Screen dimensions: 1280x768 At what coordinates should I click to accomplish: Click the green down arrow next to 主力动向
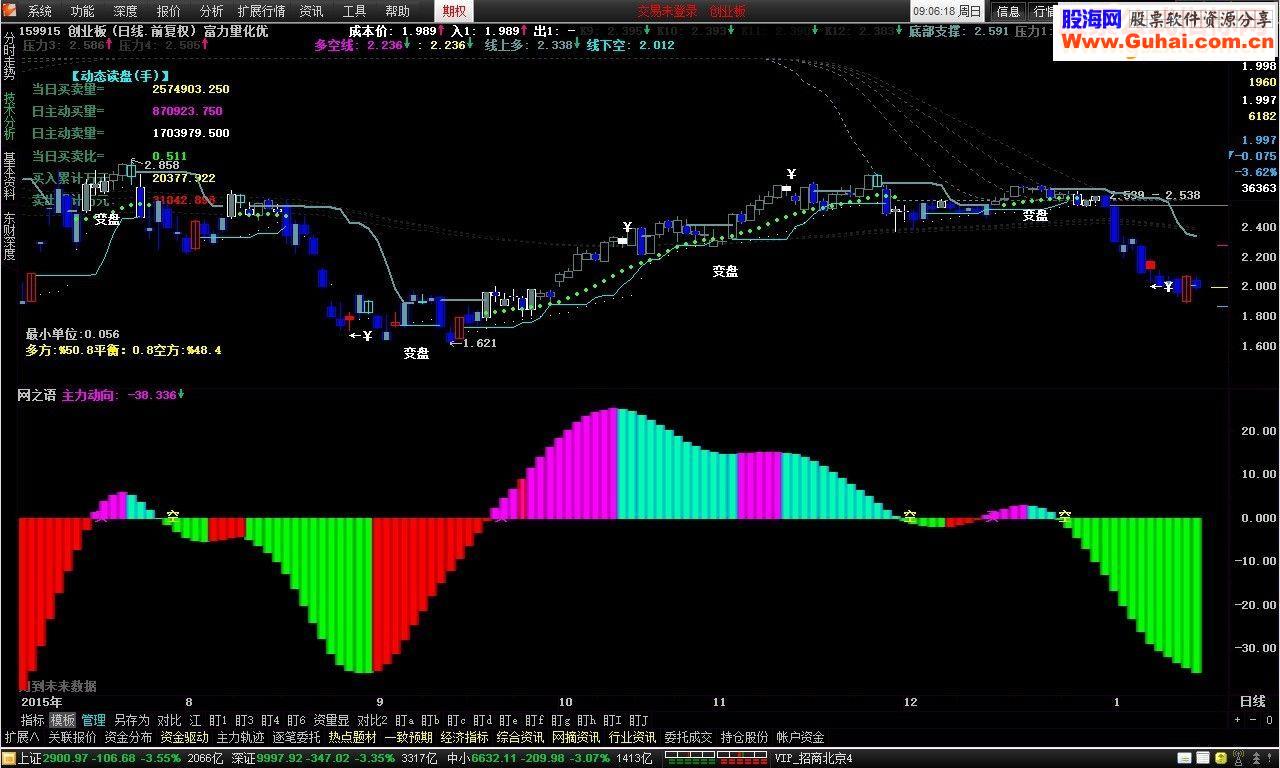(x=181, y=395)
